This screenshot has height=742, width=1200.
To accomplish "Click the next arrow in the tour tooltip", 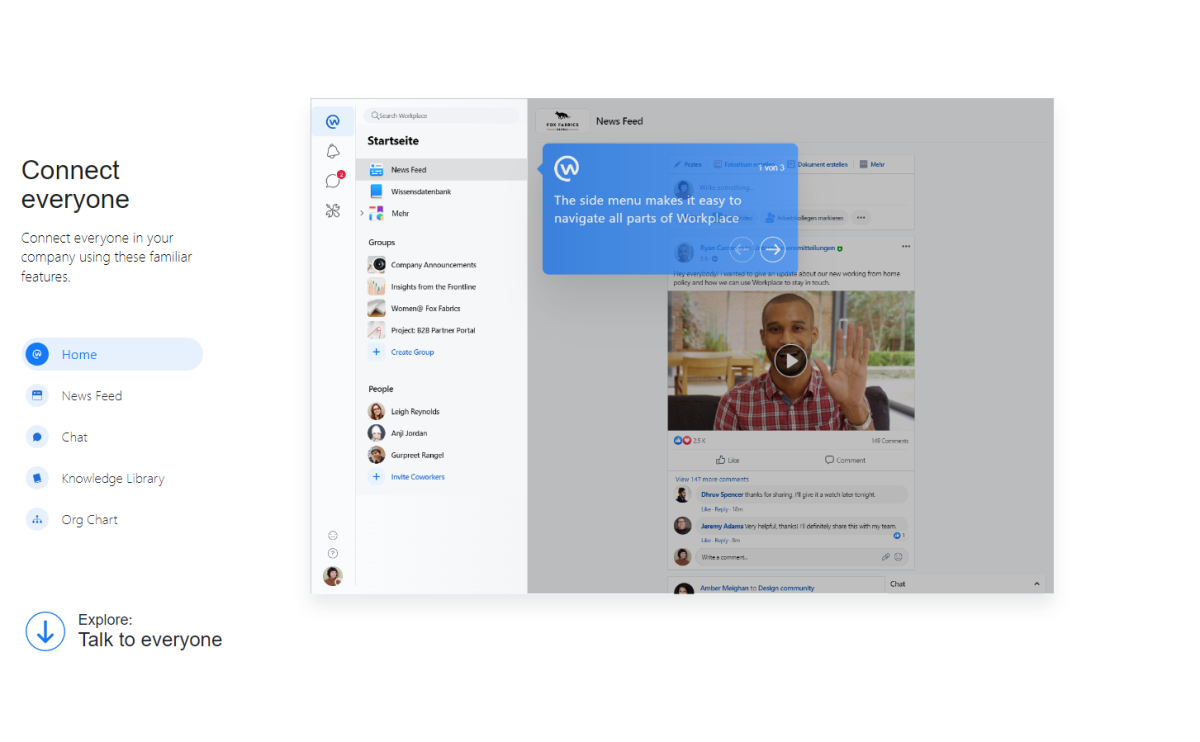I will click(x=773, y=249).
